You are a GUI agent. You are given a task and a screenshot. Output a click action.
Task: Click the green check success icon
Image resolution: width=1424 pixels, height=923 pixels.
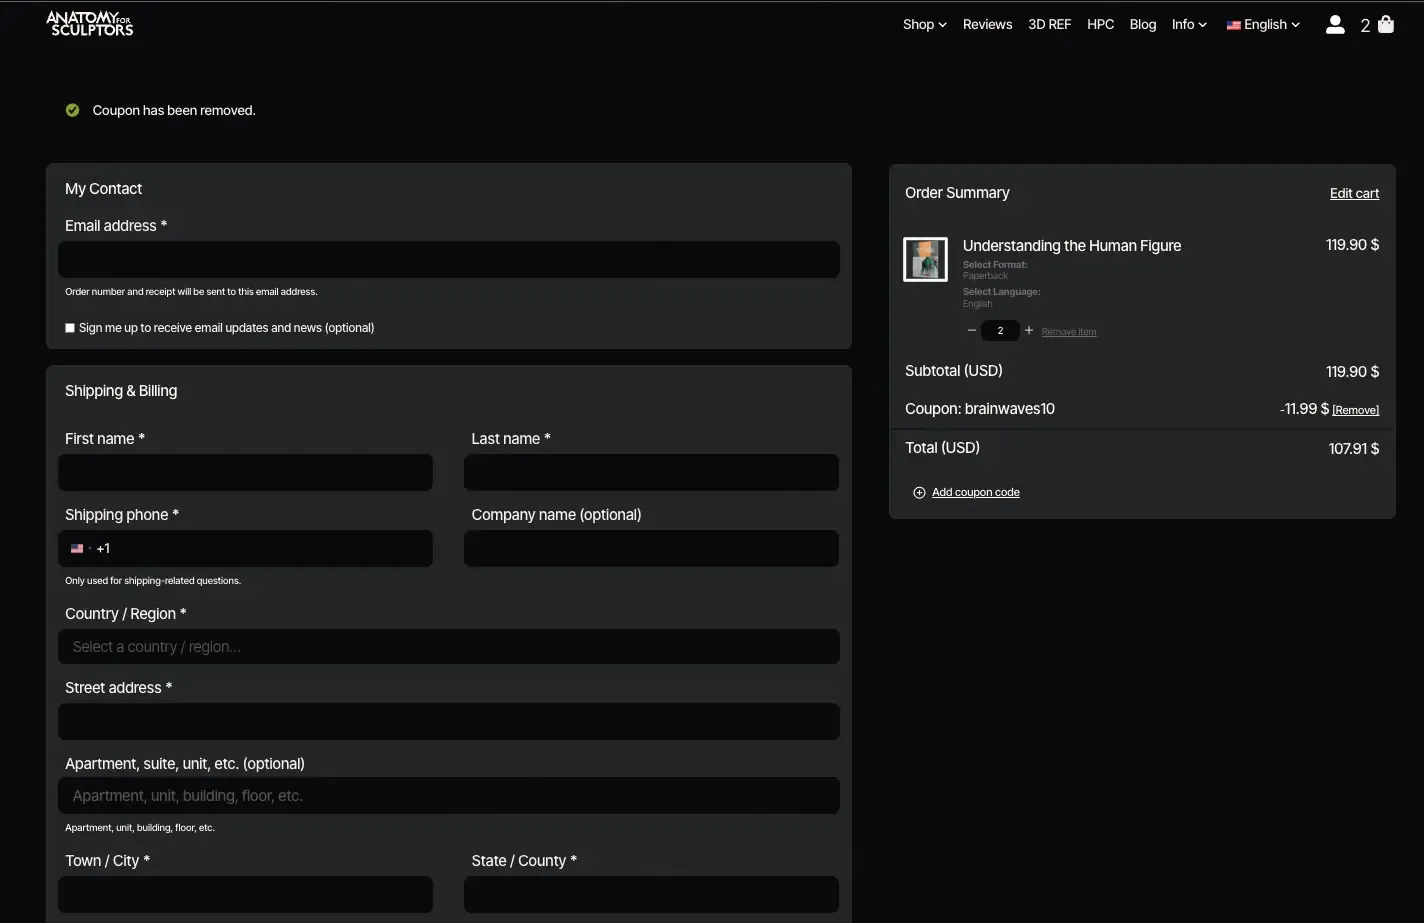(x=72, y=110)
